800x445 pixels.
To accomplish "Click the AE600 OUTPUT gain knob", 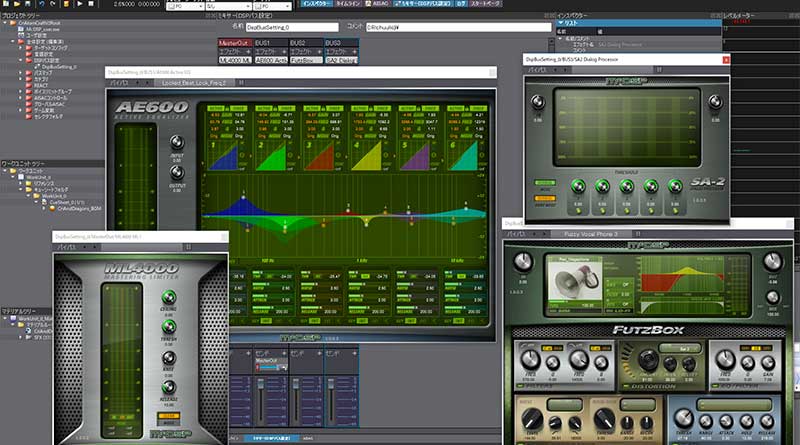I will (176, 171).
